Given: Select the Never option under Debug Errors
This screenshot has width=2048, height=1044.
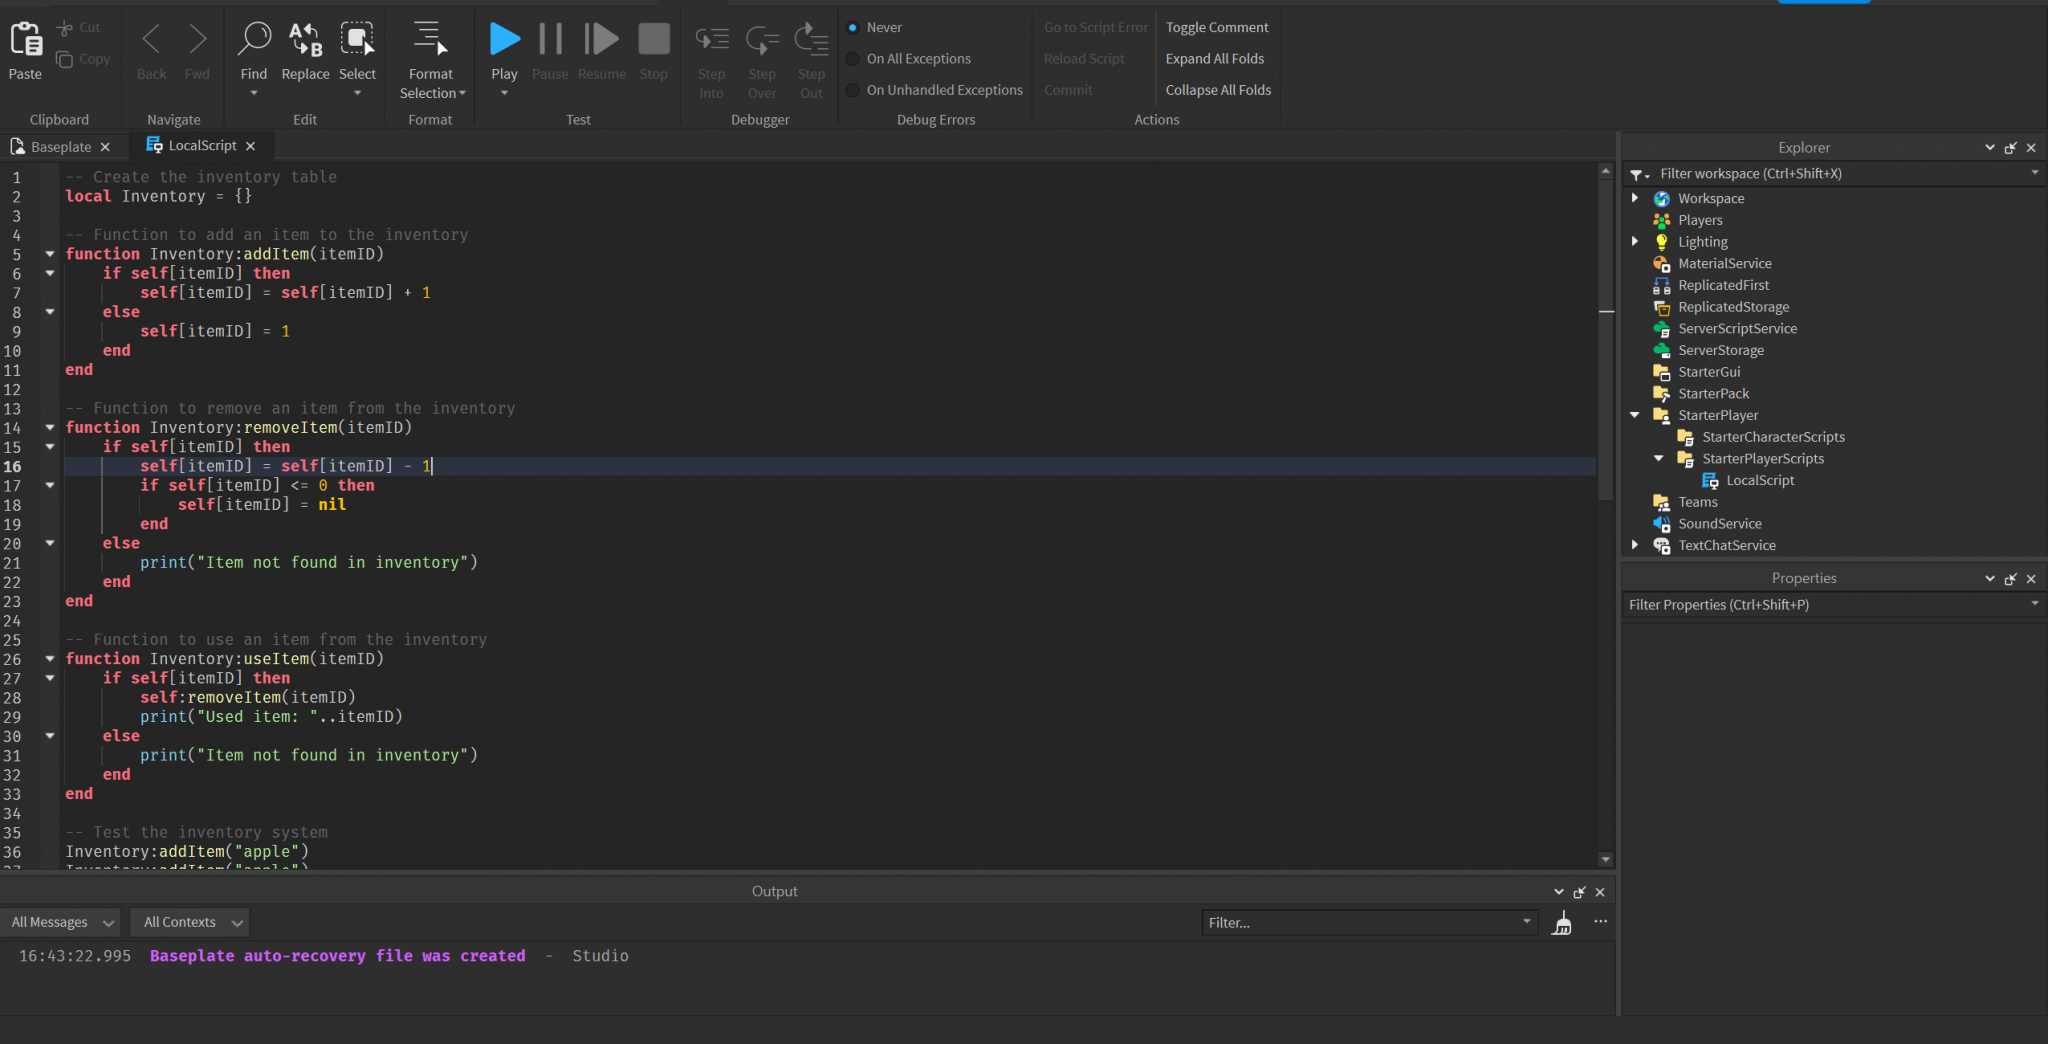Looking at the screenshot, I should coord(852,27).
